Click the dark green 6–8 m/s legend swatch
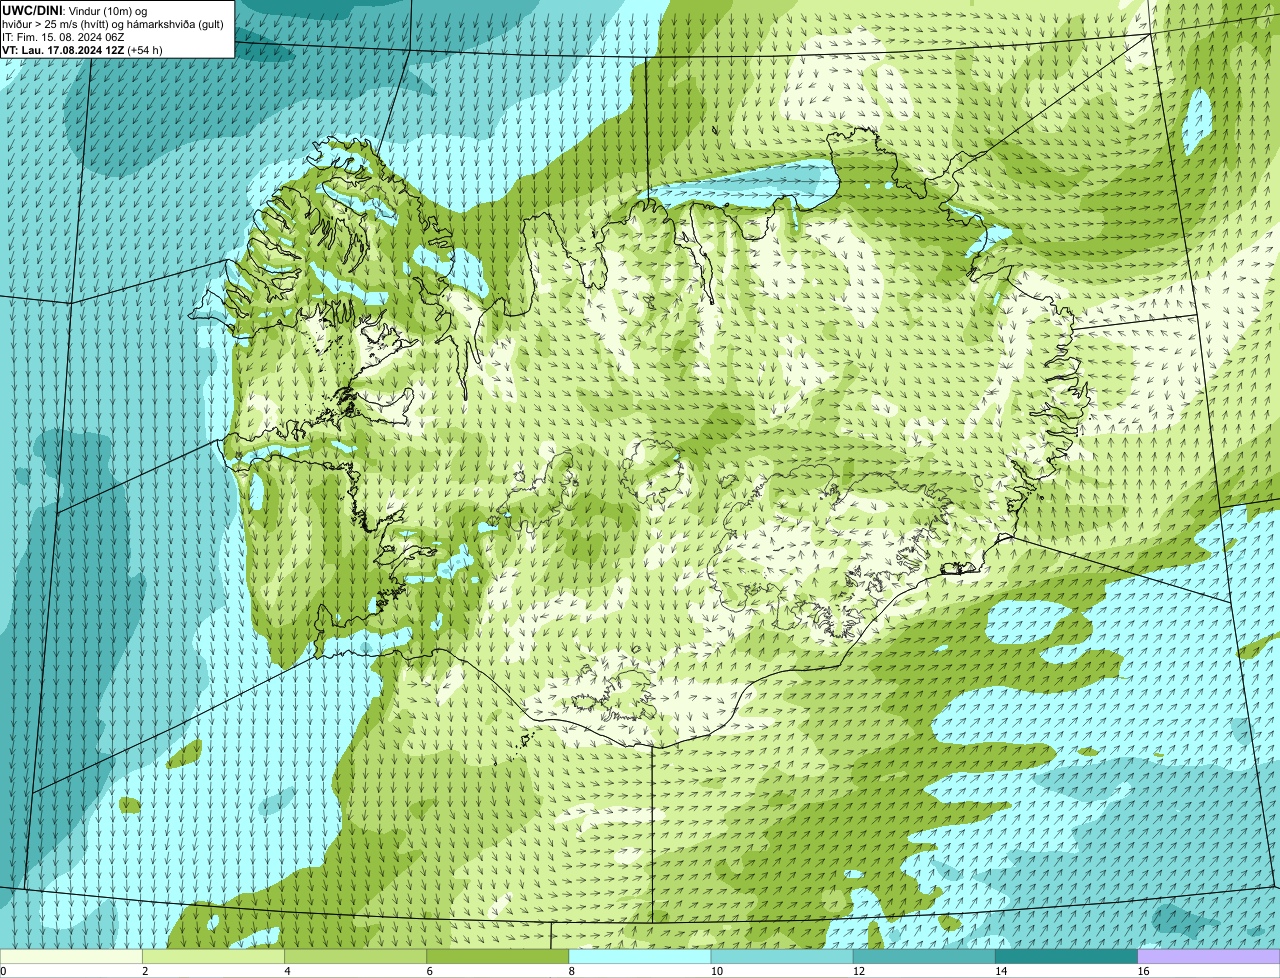Screen dimensions: 1280x978 point(498,956)
